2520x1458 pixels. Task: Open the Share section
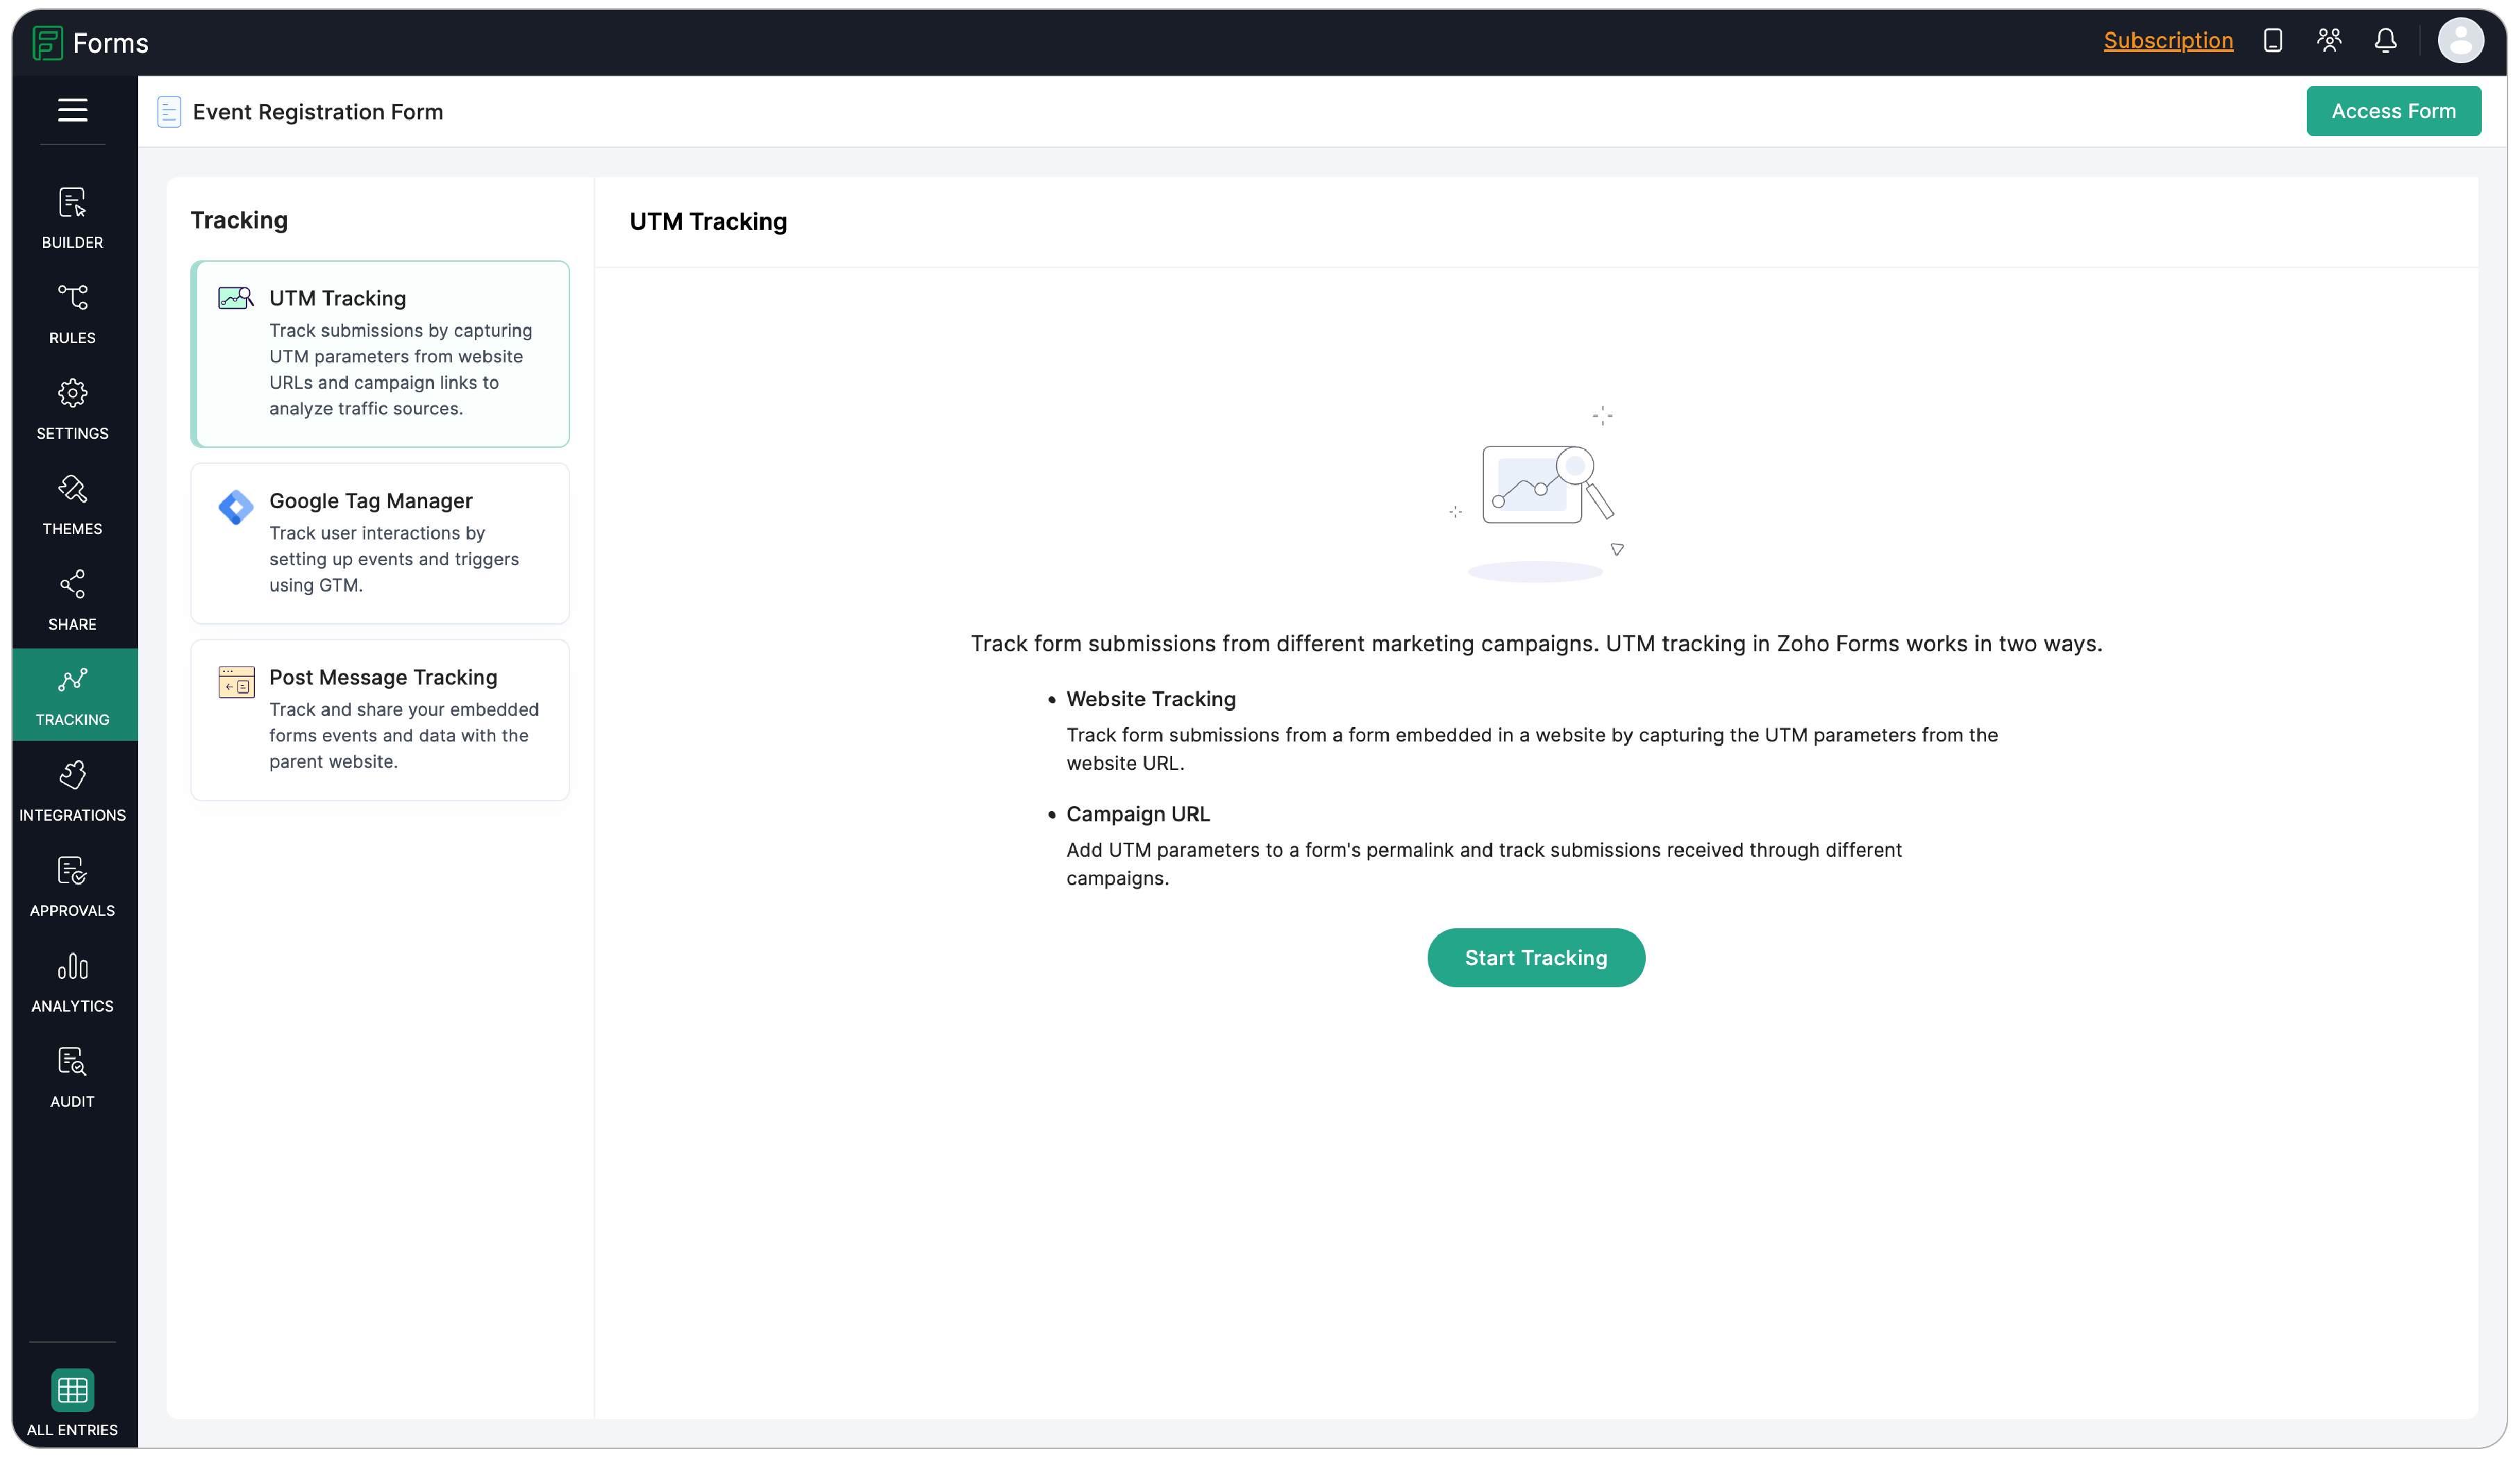pos(72,600)
